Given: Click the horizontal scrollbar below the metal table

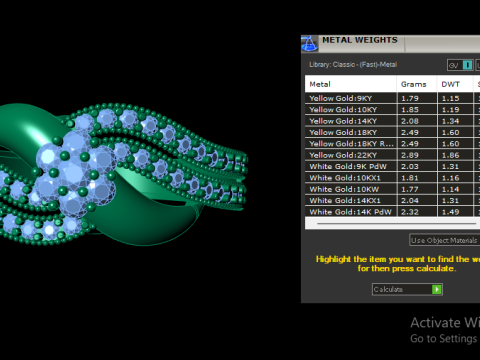Looking at the screenshot, I should pos(397,224).
